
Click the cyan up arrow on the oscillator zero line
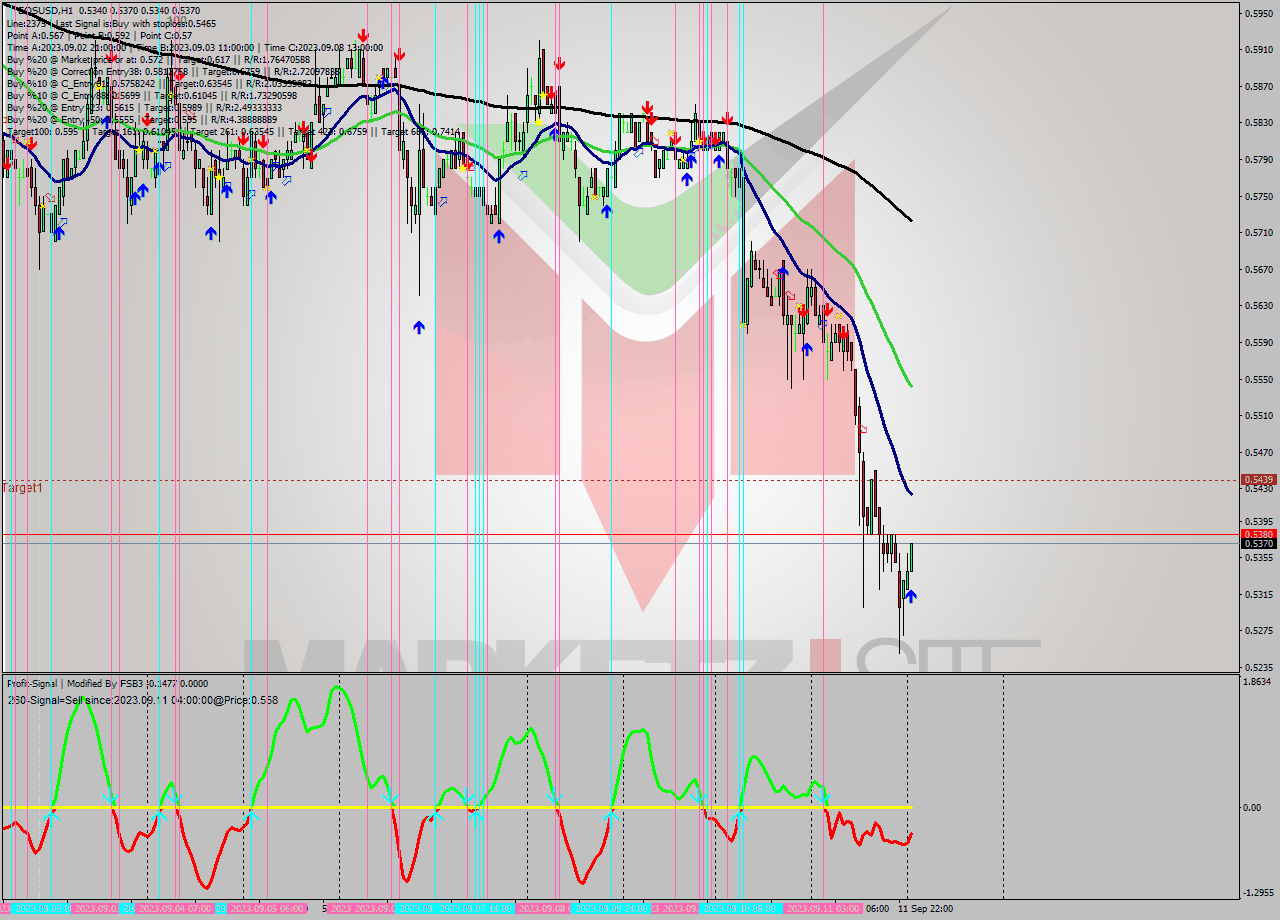click(x=53, y=815)
